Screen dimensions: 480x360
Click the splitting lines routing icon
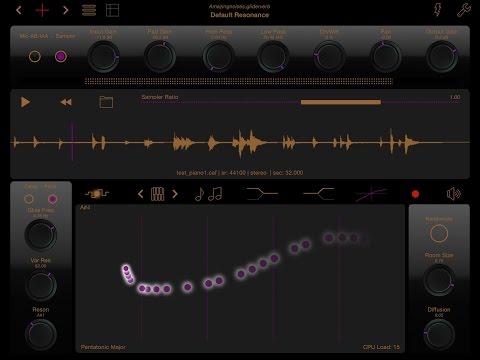coord(319,194)
